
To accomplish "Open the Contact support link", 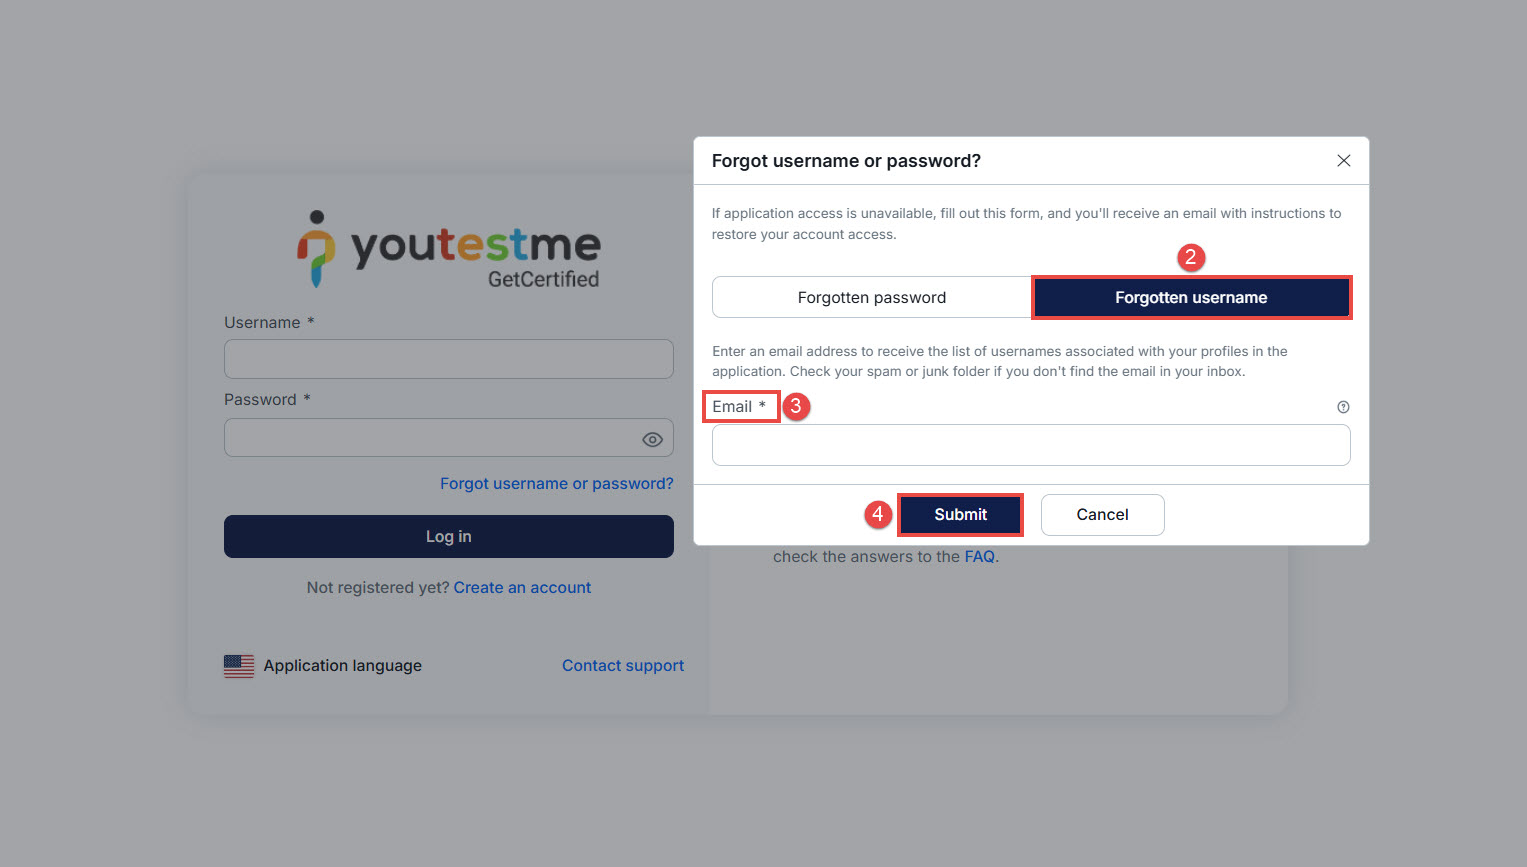I will coord(622,666).
